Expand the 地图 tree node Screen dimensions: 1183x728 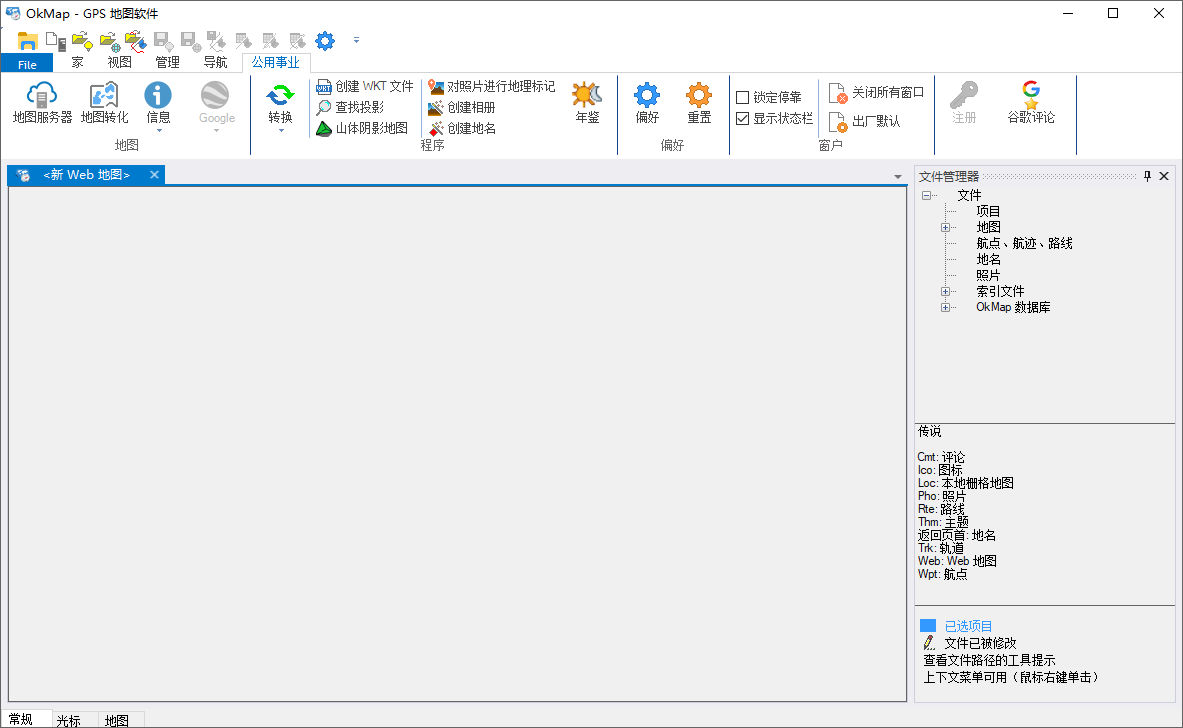click(944, 226)
